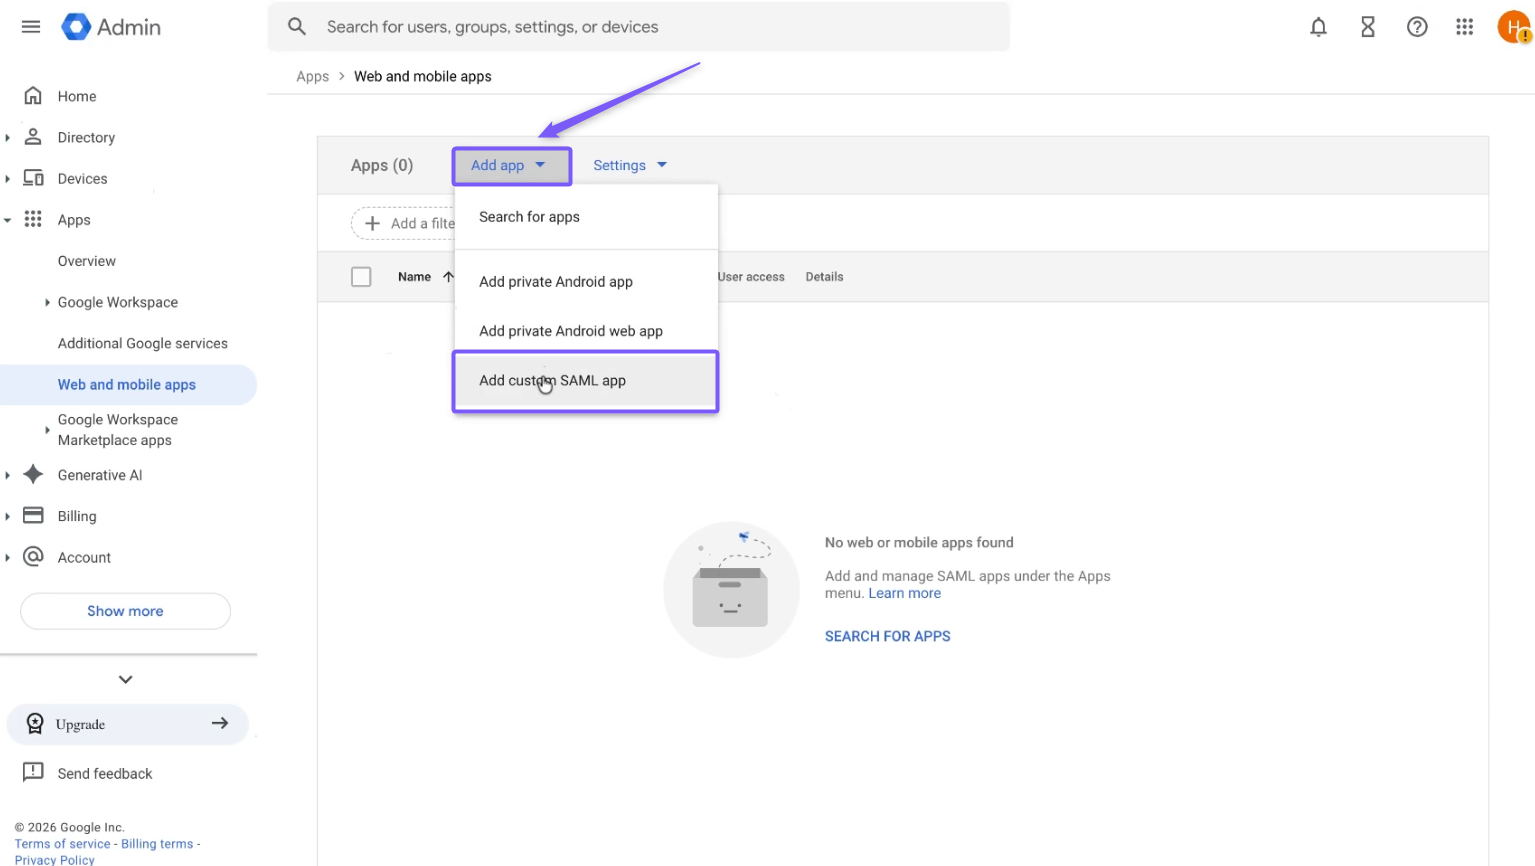Open the Settings dropdown

629,165
